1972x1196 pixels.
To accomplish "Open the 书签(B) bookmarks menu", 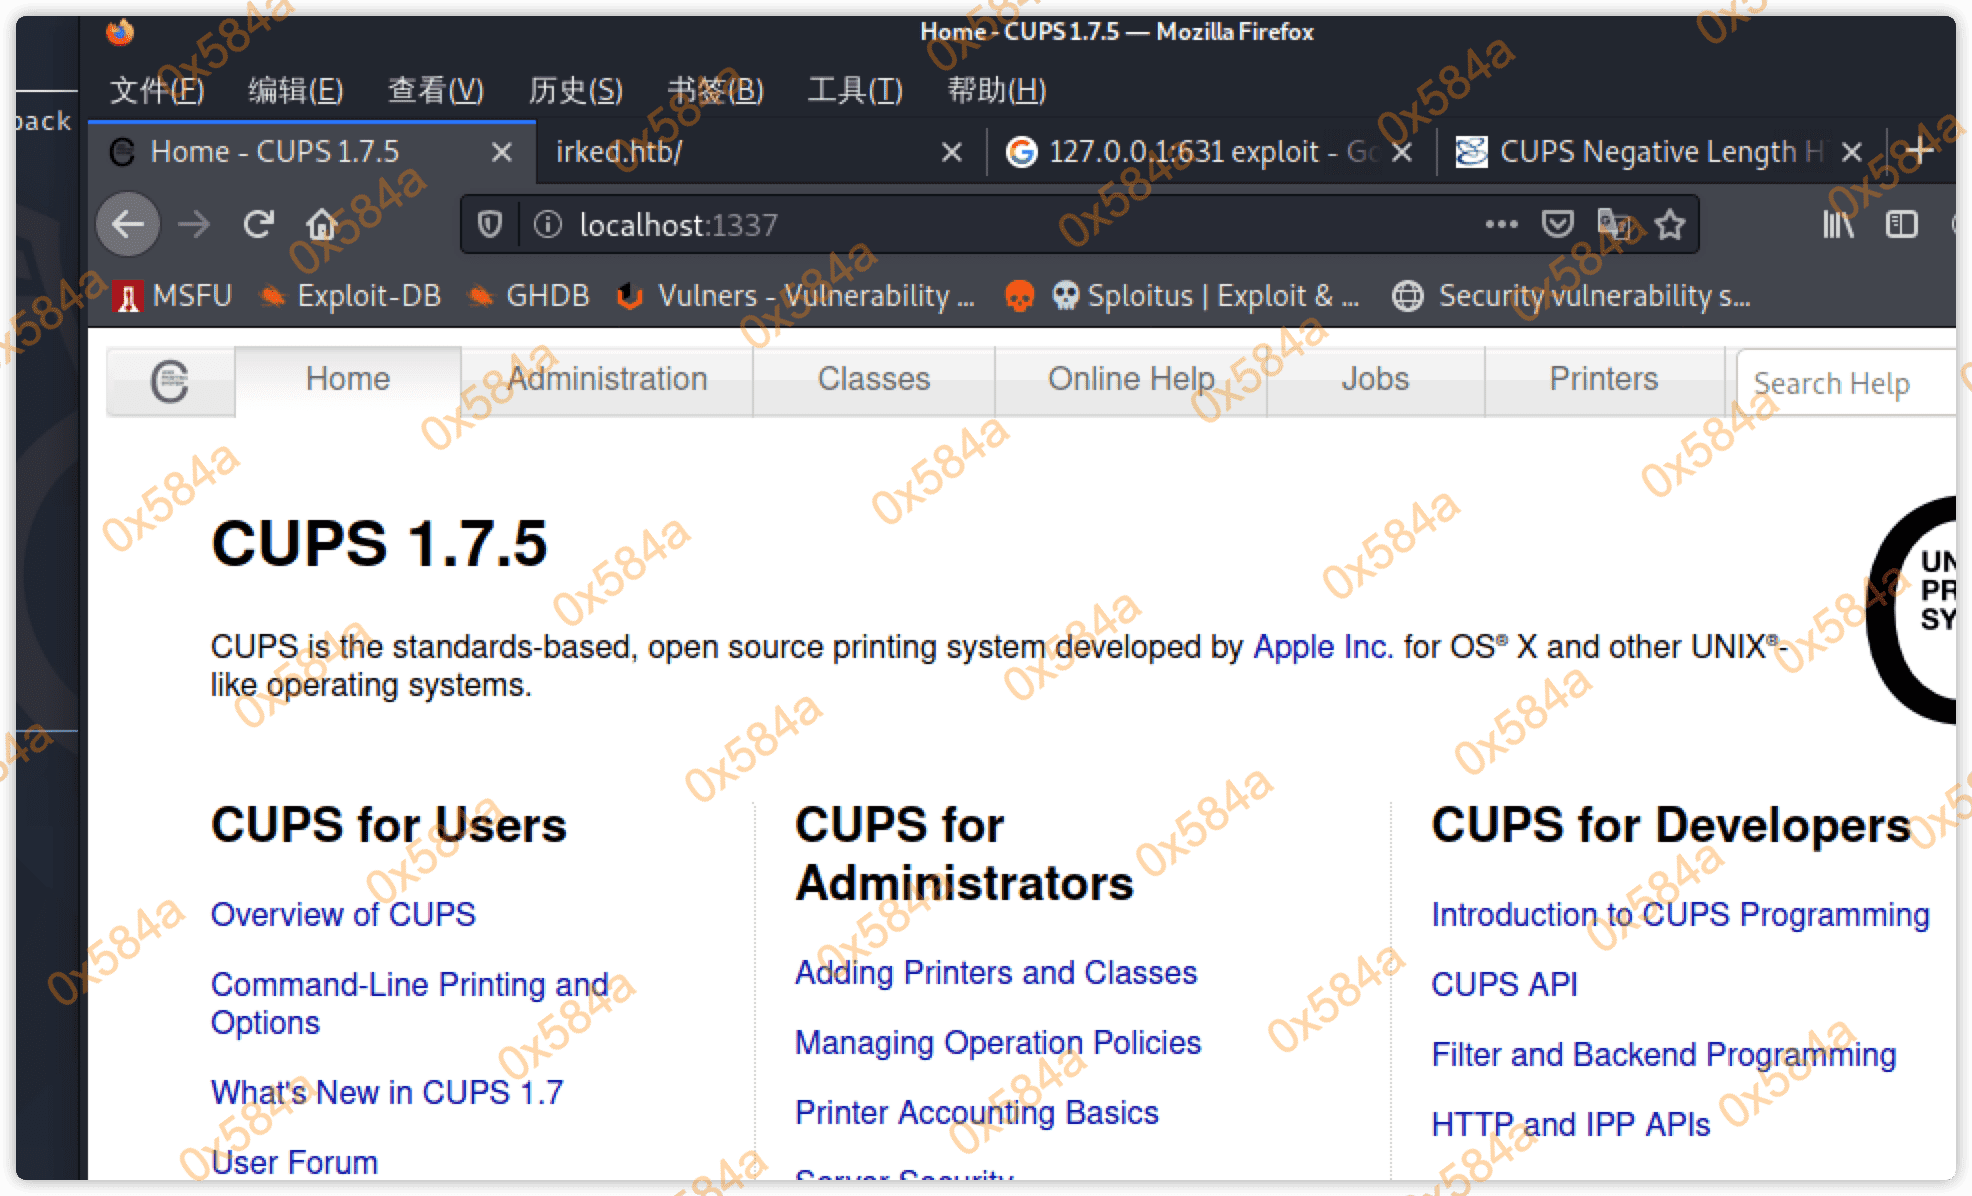I will pyautogui.click(x=714, y=90).
